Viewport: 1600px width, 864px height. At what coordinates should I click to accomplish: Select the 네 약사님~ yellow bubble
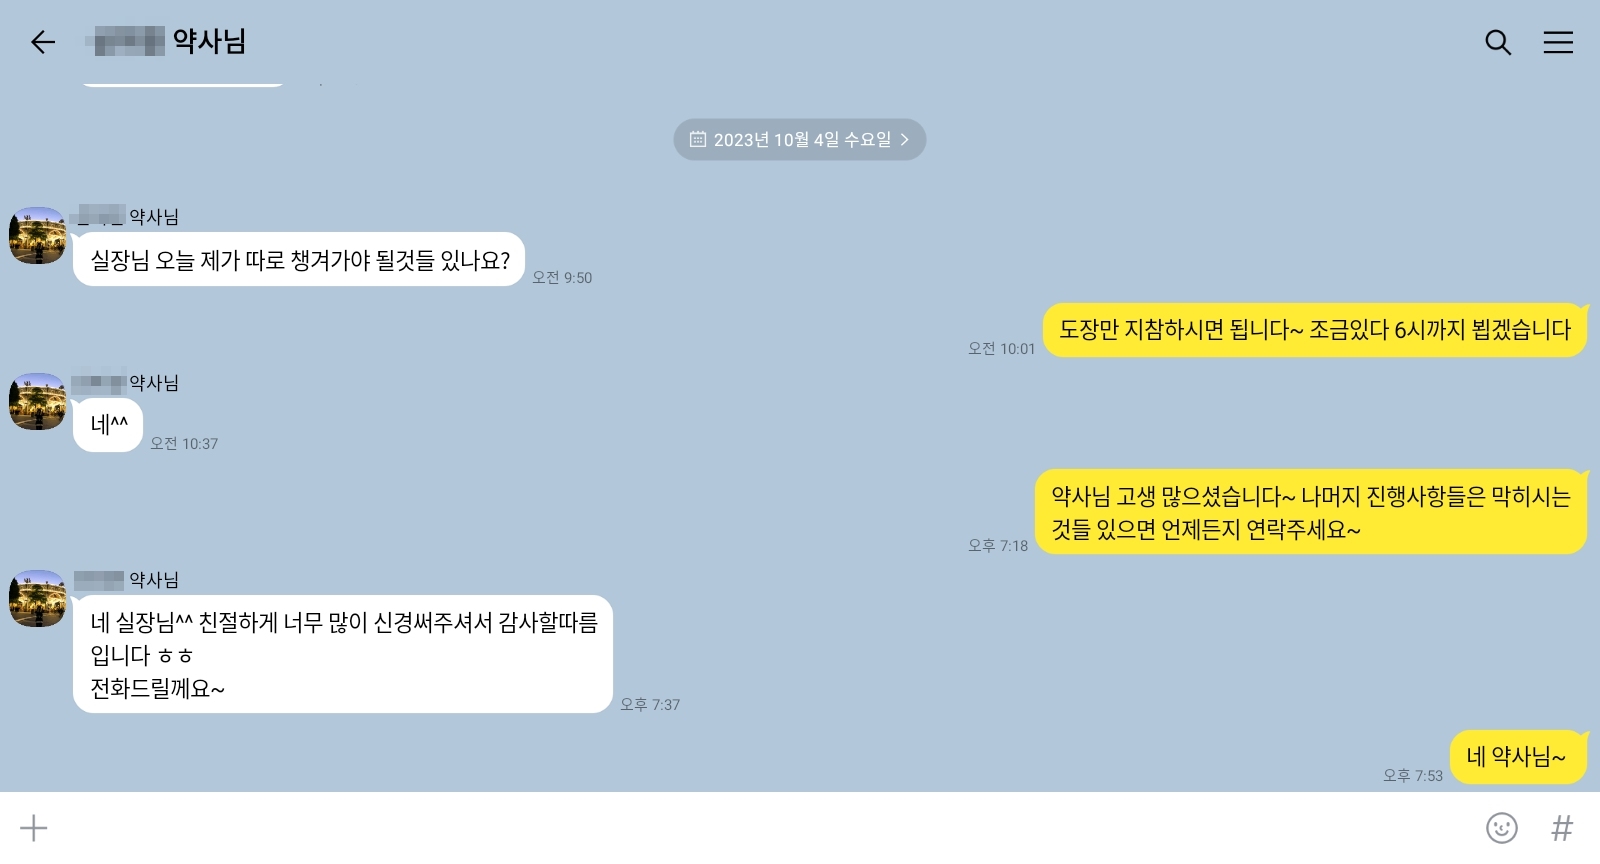pyautogui.click(x=1518, y=757)
